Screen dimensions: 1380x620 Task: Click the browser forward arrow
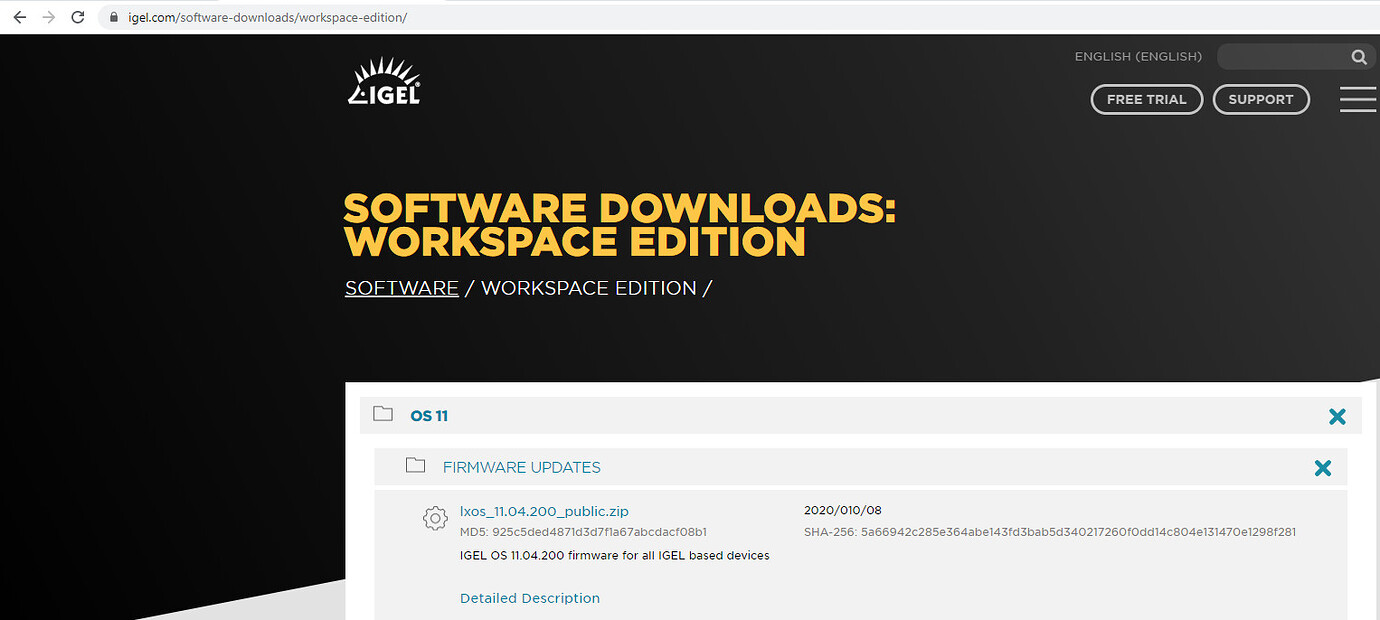tap(48, 17)
